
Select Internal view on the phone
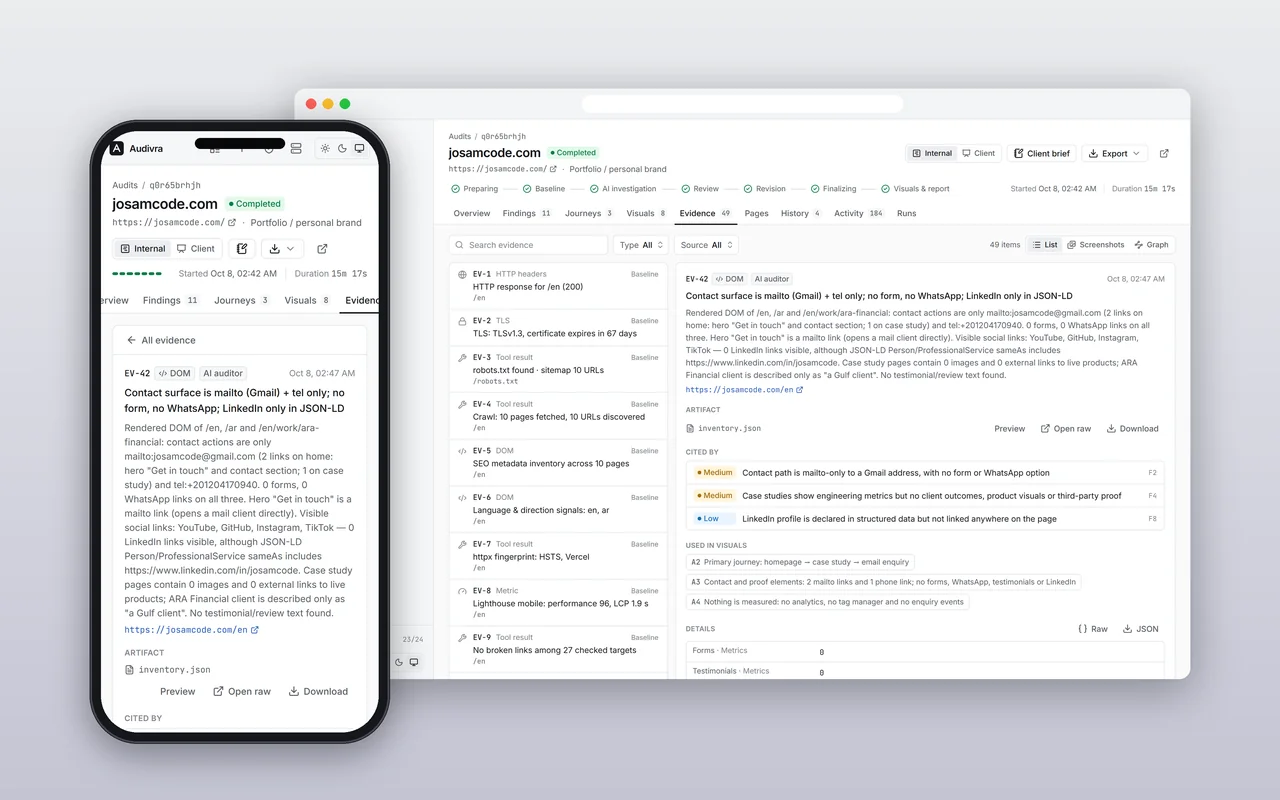point(143,248)
